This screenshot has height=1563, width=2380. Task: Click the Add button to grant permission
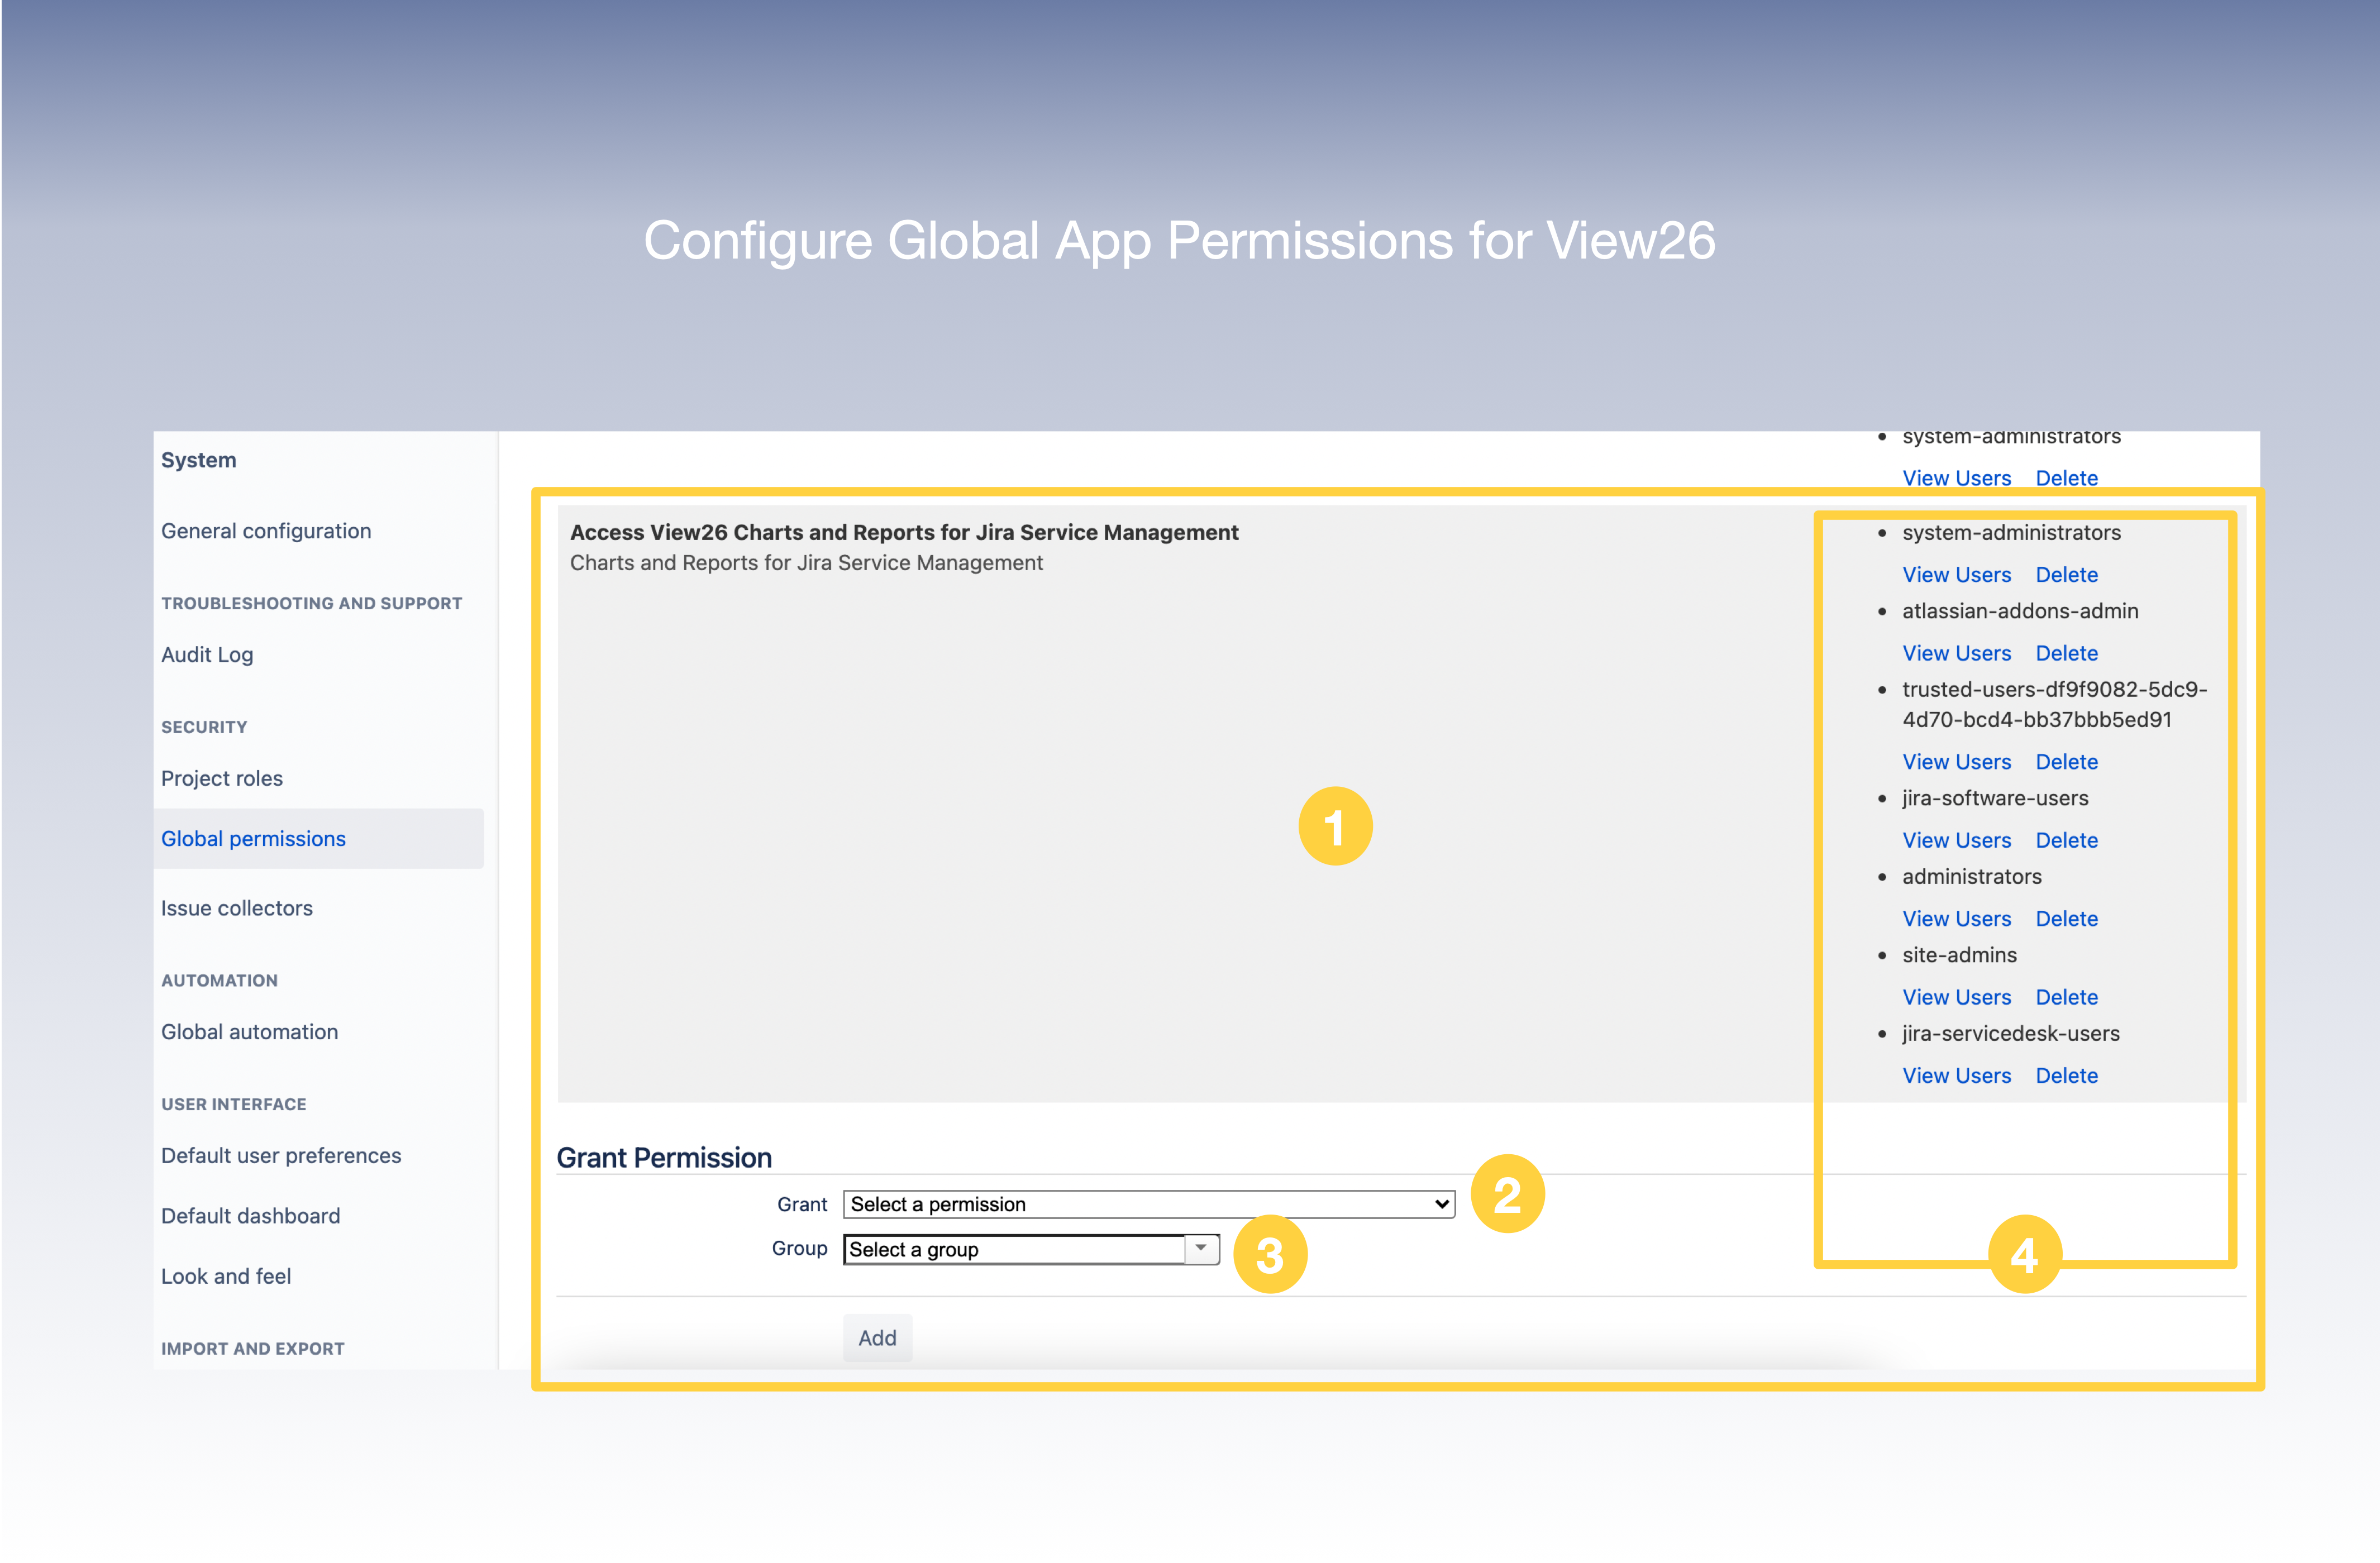(876, 1338)
